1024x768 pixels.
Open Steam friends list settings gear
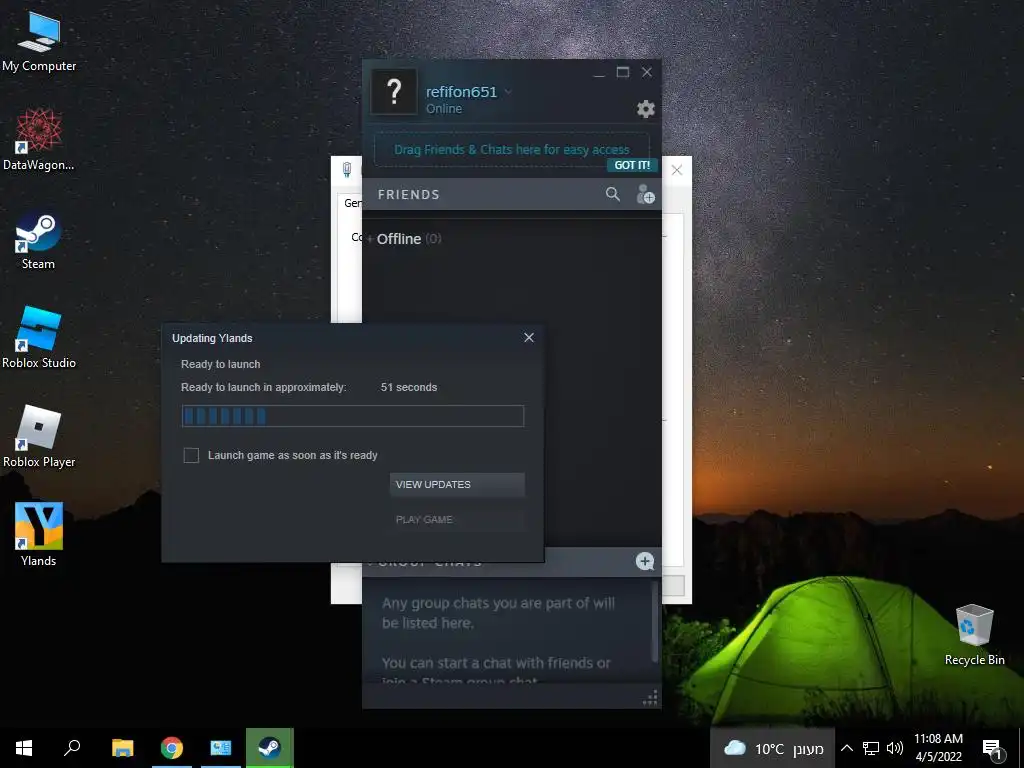click(x=645, y=108)
